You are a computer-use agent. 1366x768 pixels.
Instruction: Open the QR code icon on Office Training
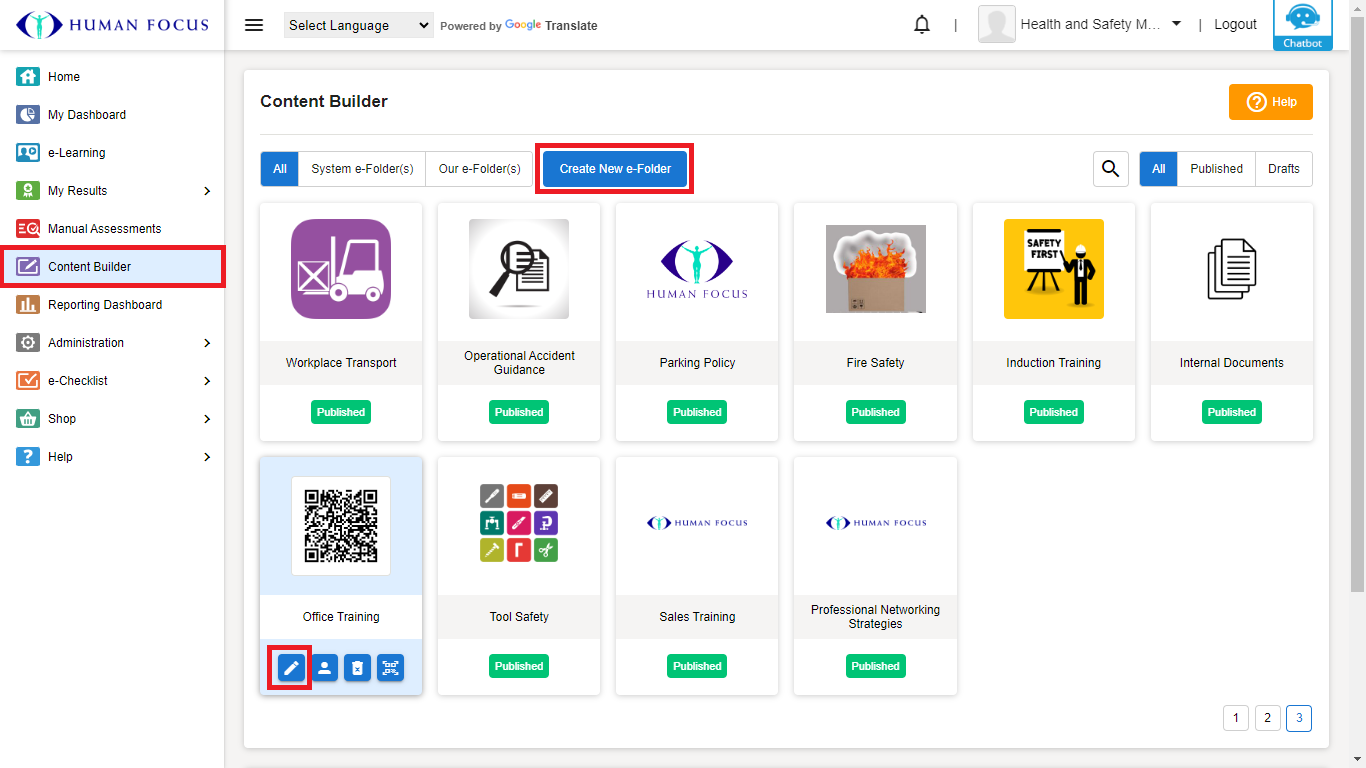pyautogui.click(x=390, y=668)
